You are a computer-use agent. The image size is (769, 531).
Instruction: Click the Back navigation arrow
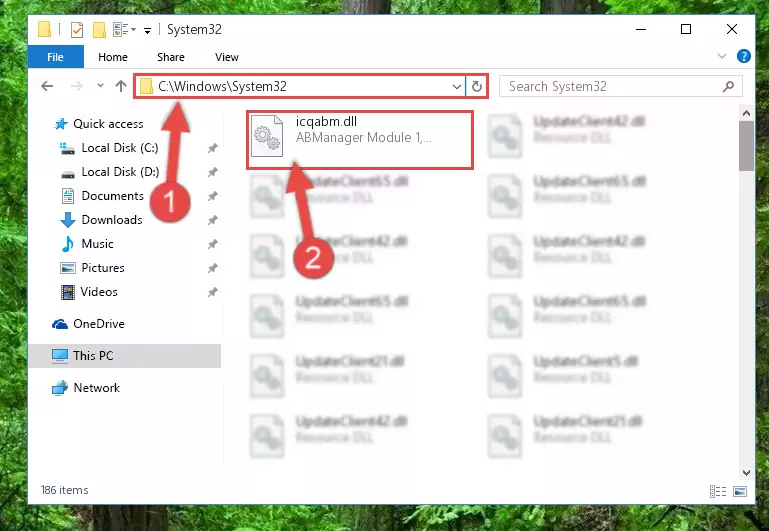47,86
